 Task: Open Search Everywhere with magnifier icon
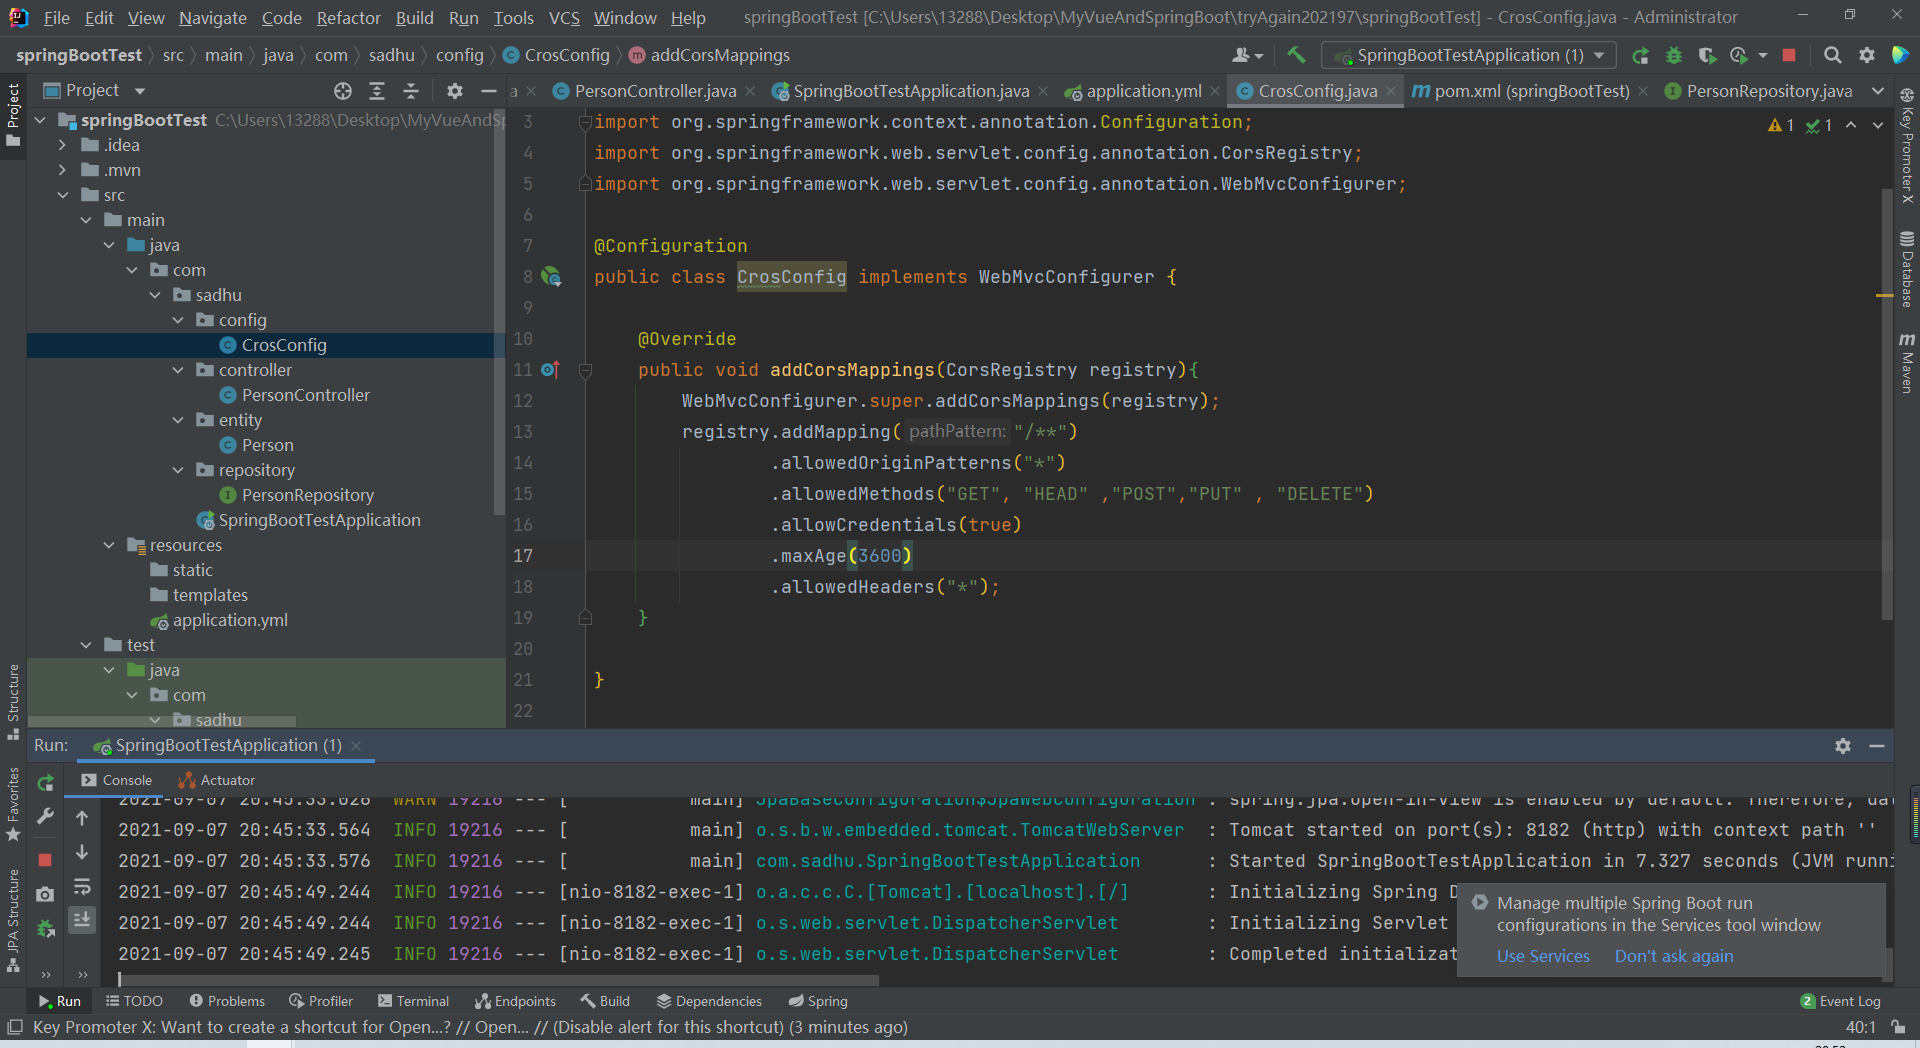1833,55
